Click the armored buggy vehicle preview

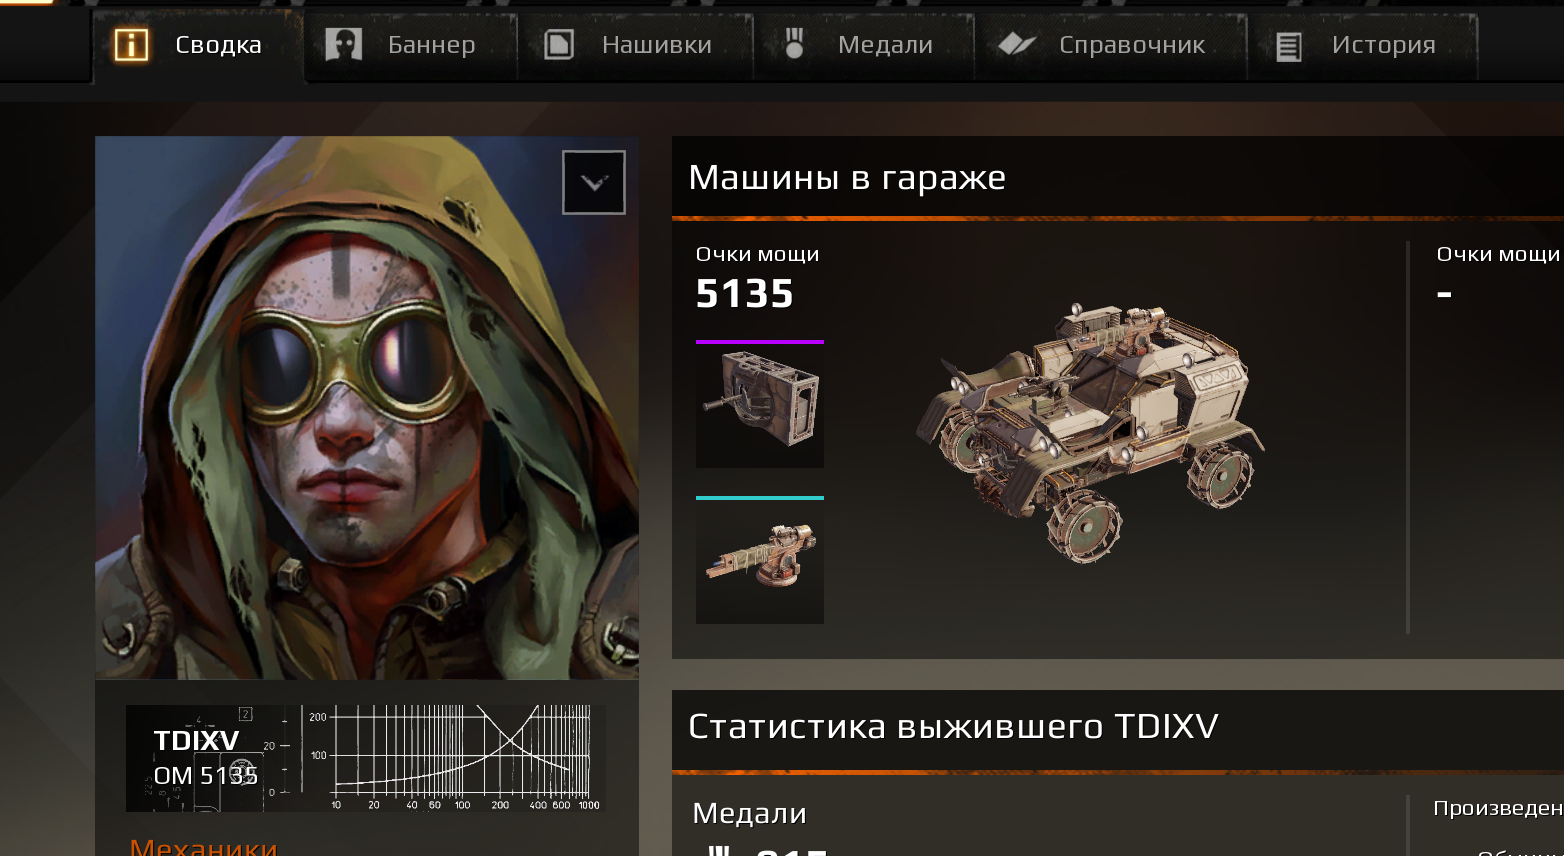[x=1090, y=432]
